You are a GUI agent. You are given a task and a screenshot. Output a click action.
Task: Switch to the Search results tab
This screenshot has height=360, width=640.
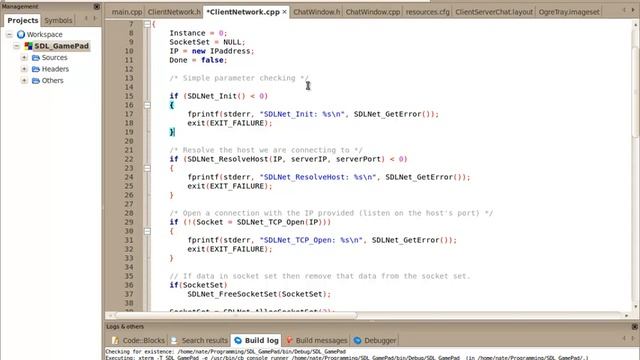[x=200, y=340]
